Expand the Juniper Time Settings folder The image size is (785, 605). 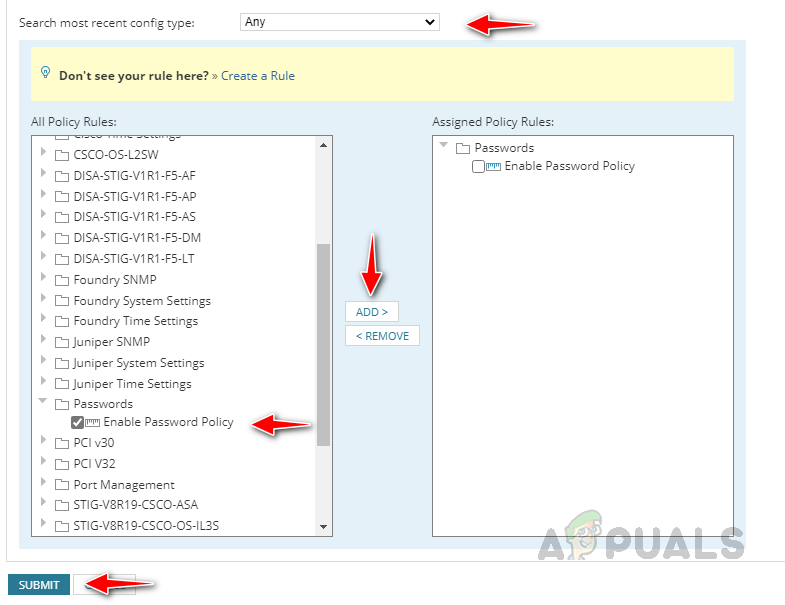43,381
